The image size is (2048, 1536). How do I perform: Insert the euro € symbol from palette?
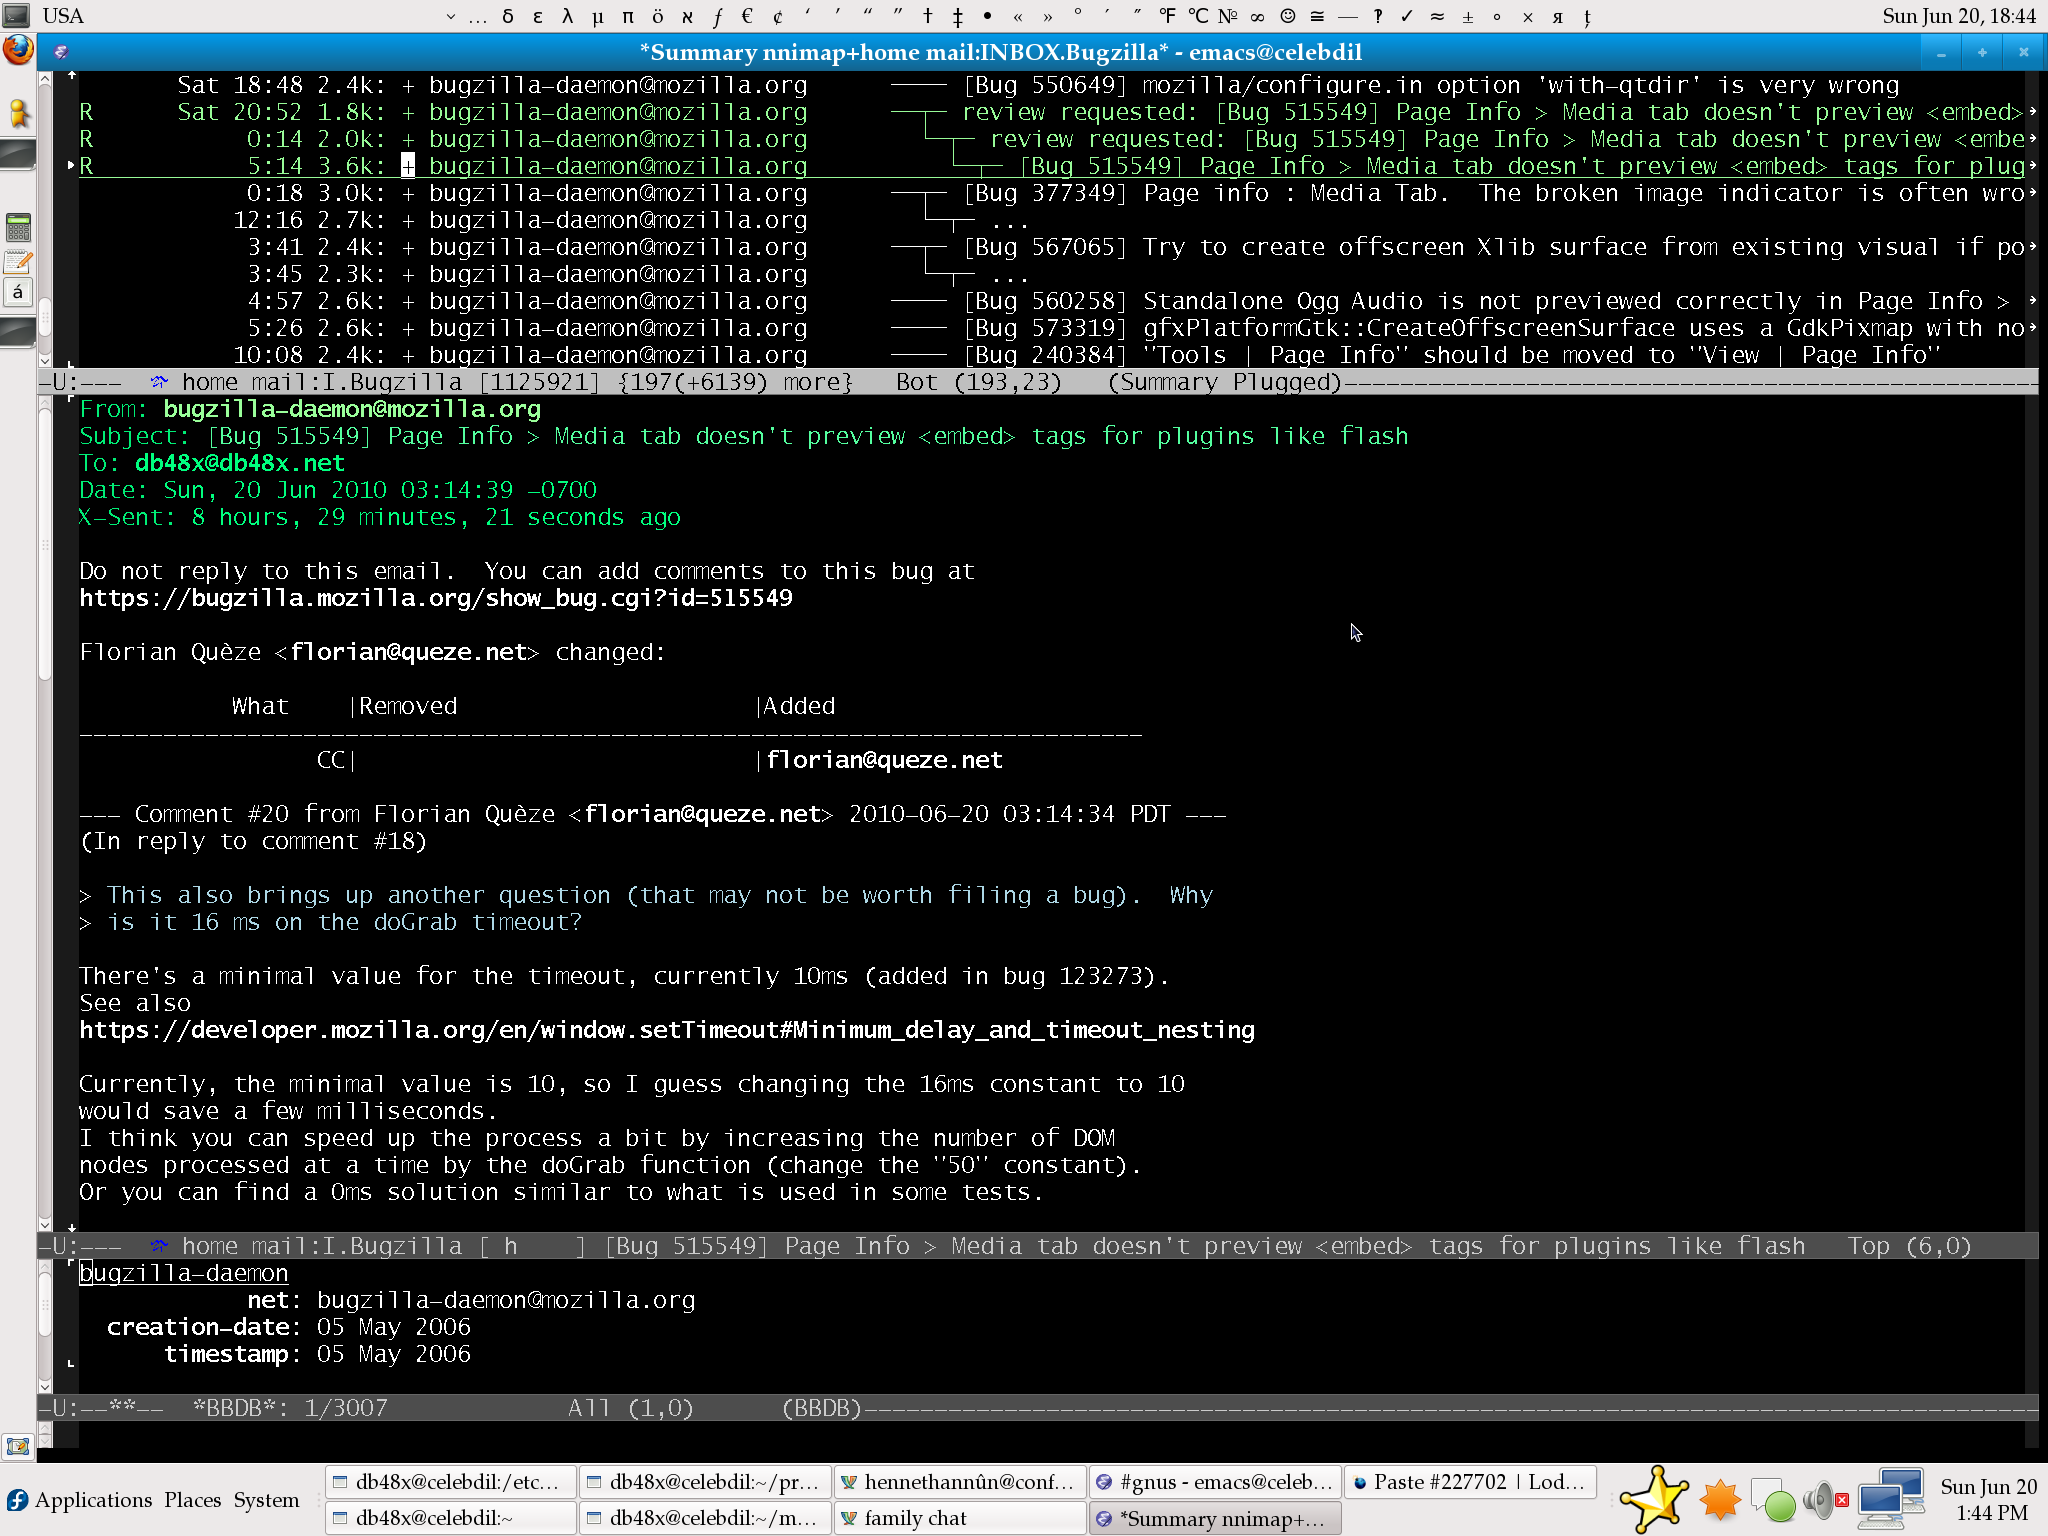747,16
